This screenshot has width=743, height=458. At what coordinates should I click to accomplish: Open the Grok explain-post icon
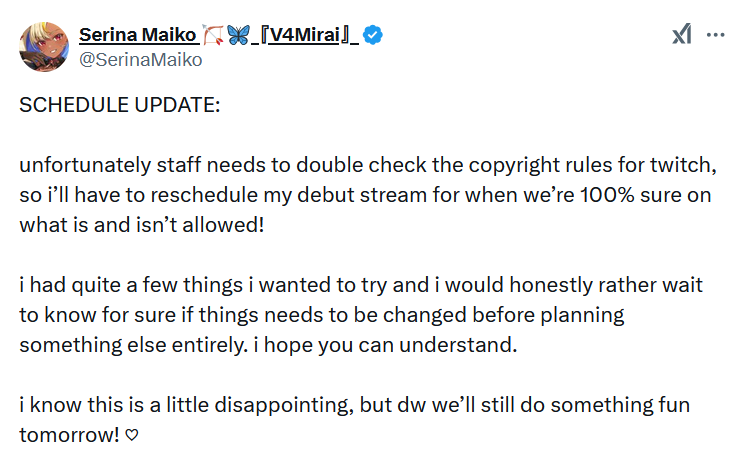click(x=681, y=35)
